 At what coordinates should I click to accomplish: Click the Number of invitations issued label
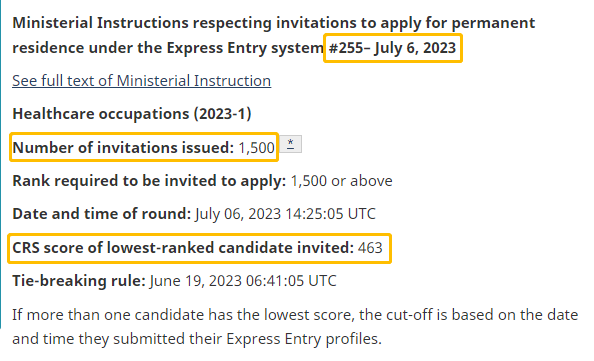tap(123, 147)
